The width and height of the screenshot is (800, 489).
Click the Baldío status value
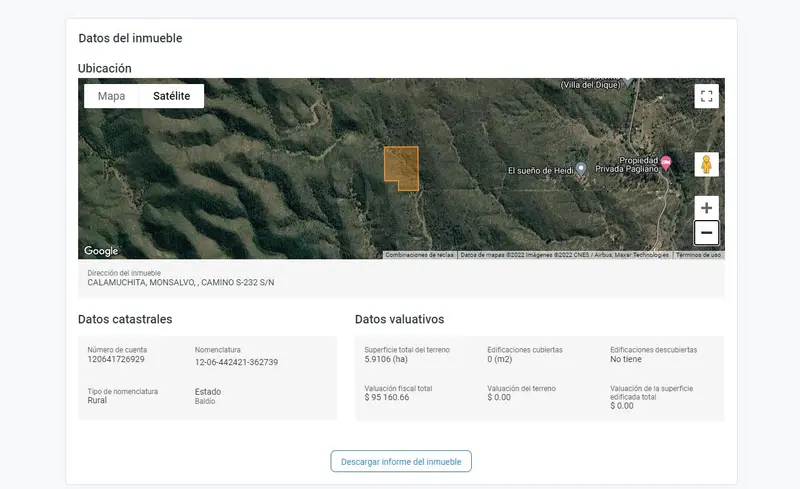(x=205, y=401)
